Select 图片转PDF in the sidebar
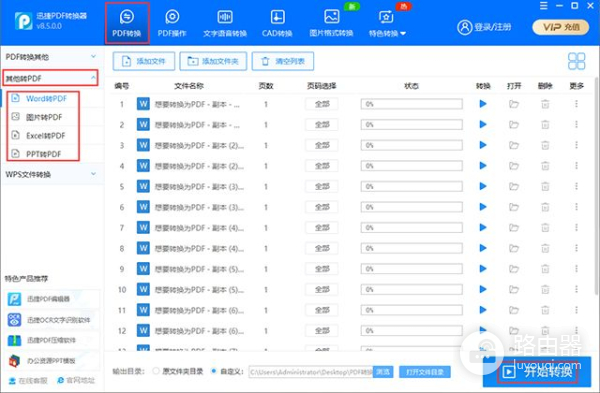The width and height of the screenshot is (600, 393). pyautogui.click(x=43, y=117)
